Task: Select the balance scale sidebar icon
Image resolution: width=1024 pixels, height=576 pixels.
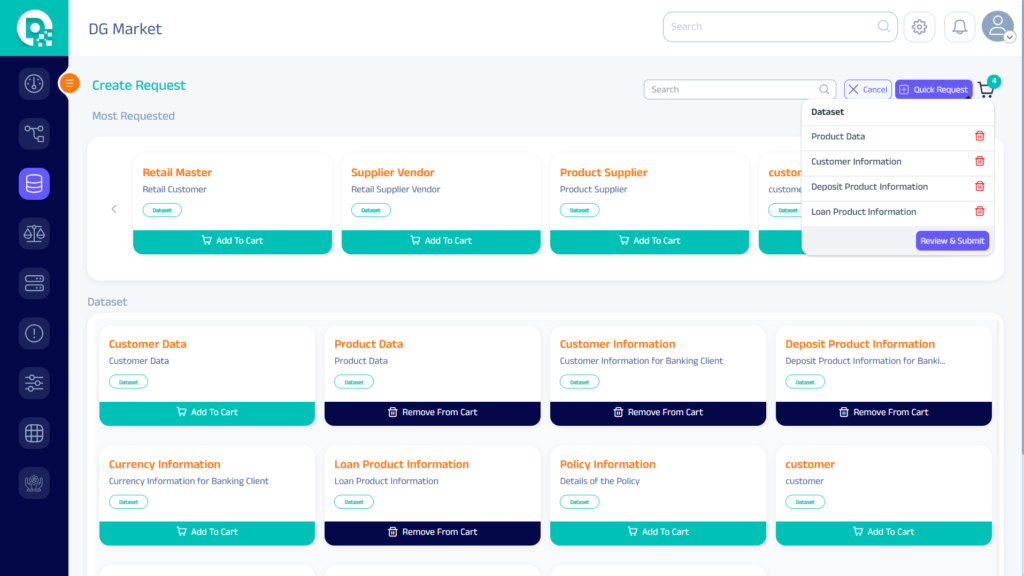Action: [x=34, y=233]
